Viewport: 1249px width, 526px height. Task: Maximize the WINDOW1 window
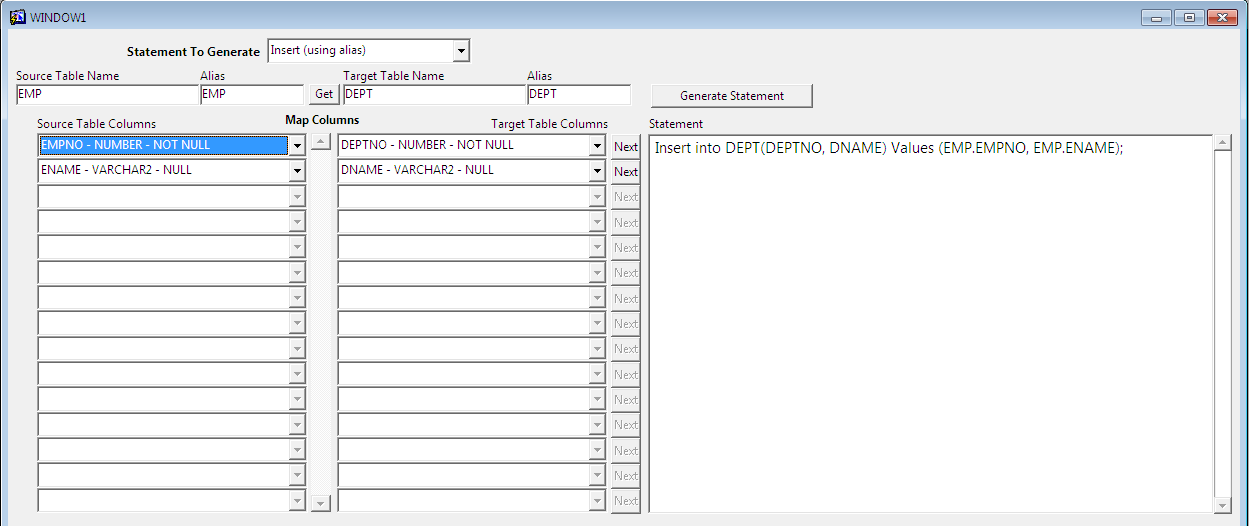click(x=1189, y=17)
